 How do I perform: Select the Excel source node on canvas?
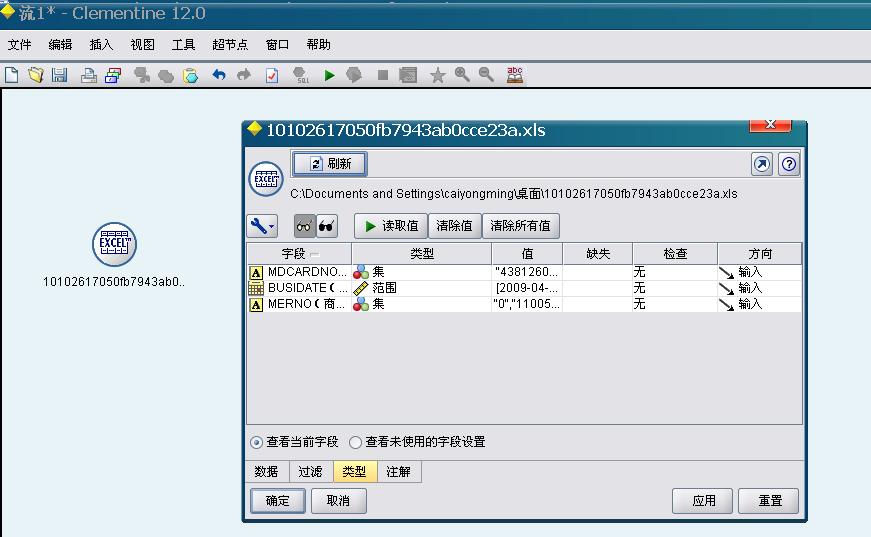coord(114,244)
